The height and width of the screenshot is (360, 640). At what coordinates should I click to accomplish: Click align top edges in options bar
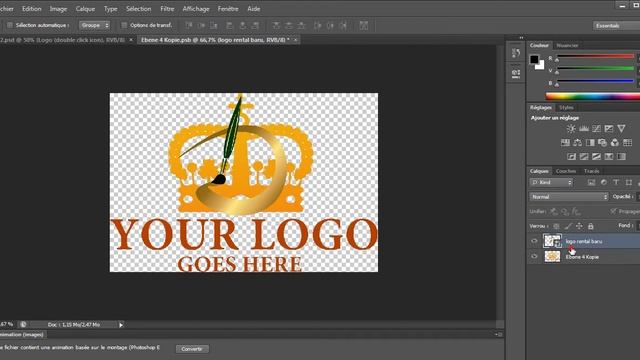tap(189, 25)
